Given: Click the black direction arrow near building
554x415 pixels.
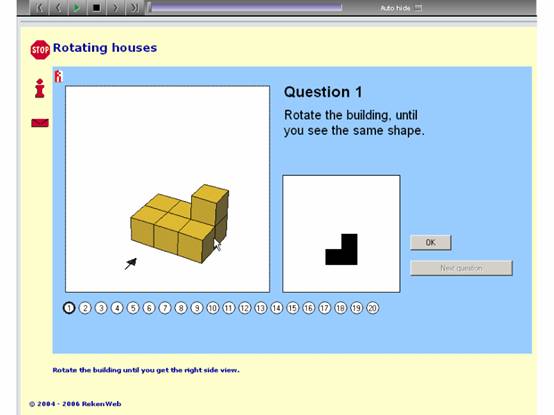Looking at the screenshot, I should (x=131, y=263).
